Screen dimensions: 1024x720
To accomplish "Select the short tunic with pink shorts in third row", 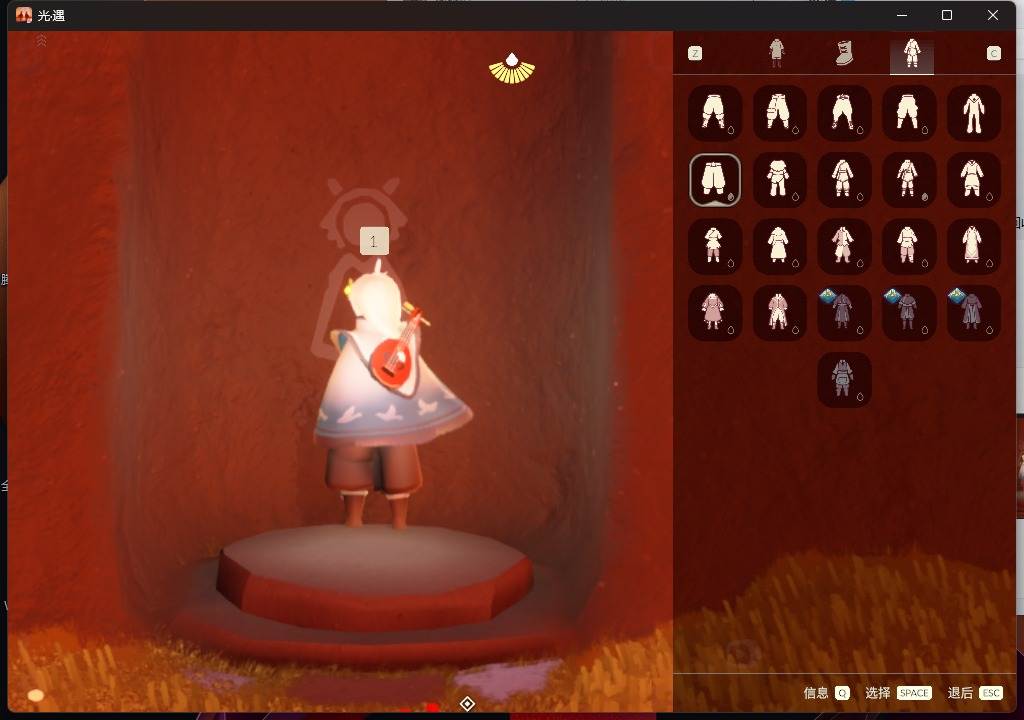I will tap(714, 246).
